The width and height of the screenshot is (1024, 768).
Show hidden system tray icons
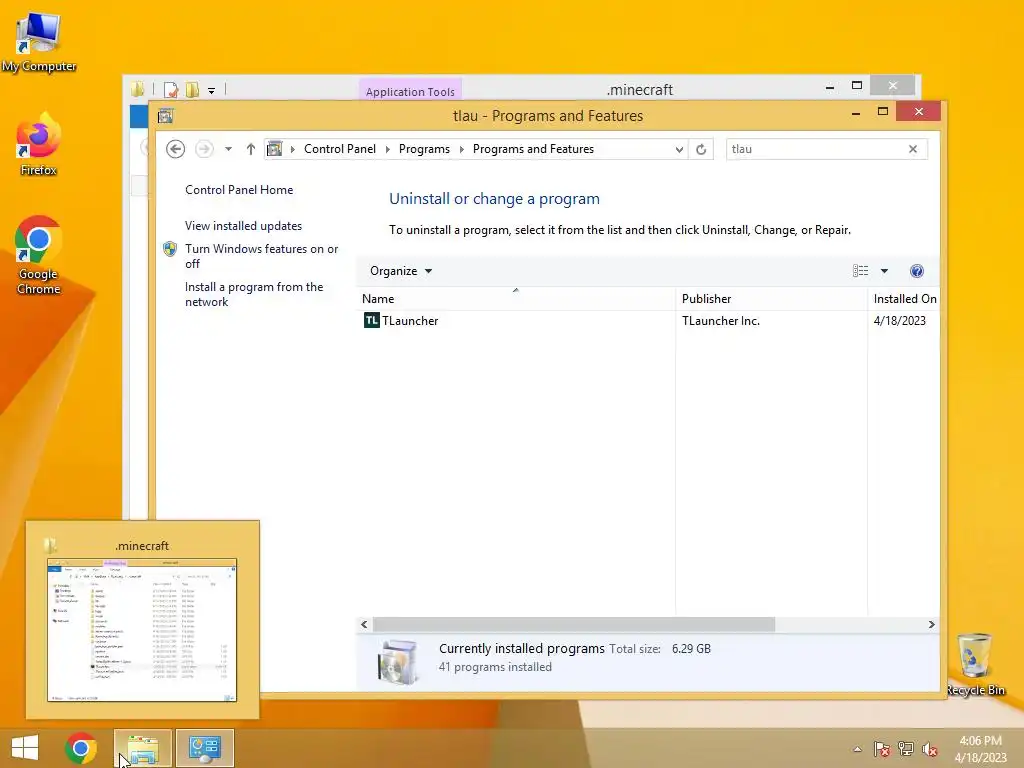point(857,749)
